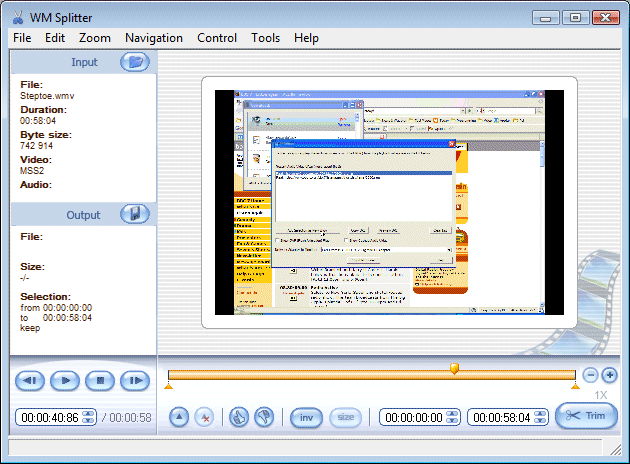Toggle the inv selection button
Screen dimensions: 630x464
304,417
